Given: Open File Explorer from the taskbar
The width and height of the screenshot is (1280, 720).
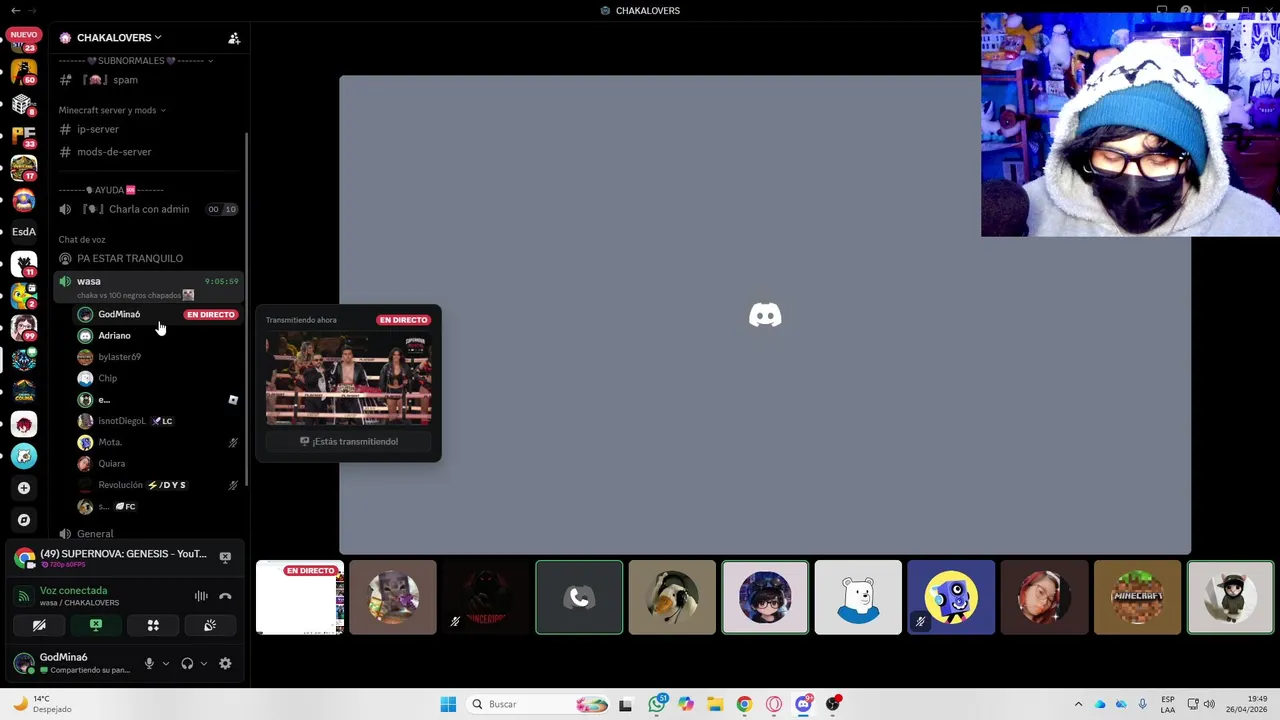Looking at the screenshot, I should click(x=715, y=704).
